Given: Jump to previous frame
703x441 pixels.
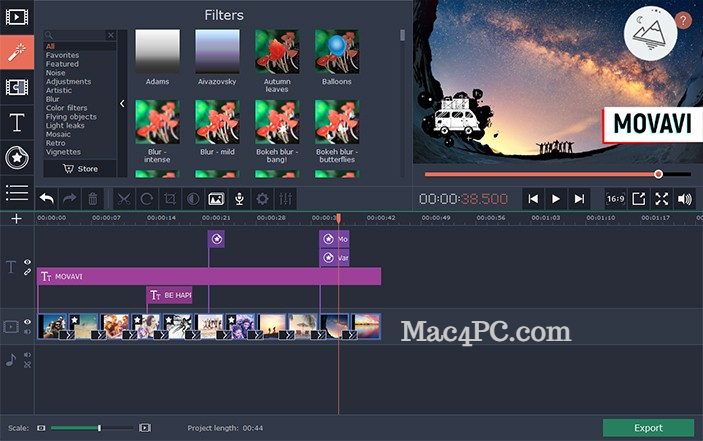Looking at the screenshot, I should point(533,199).
